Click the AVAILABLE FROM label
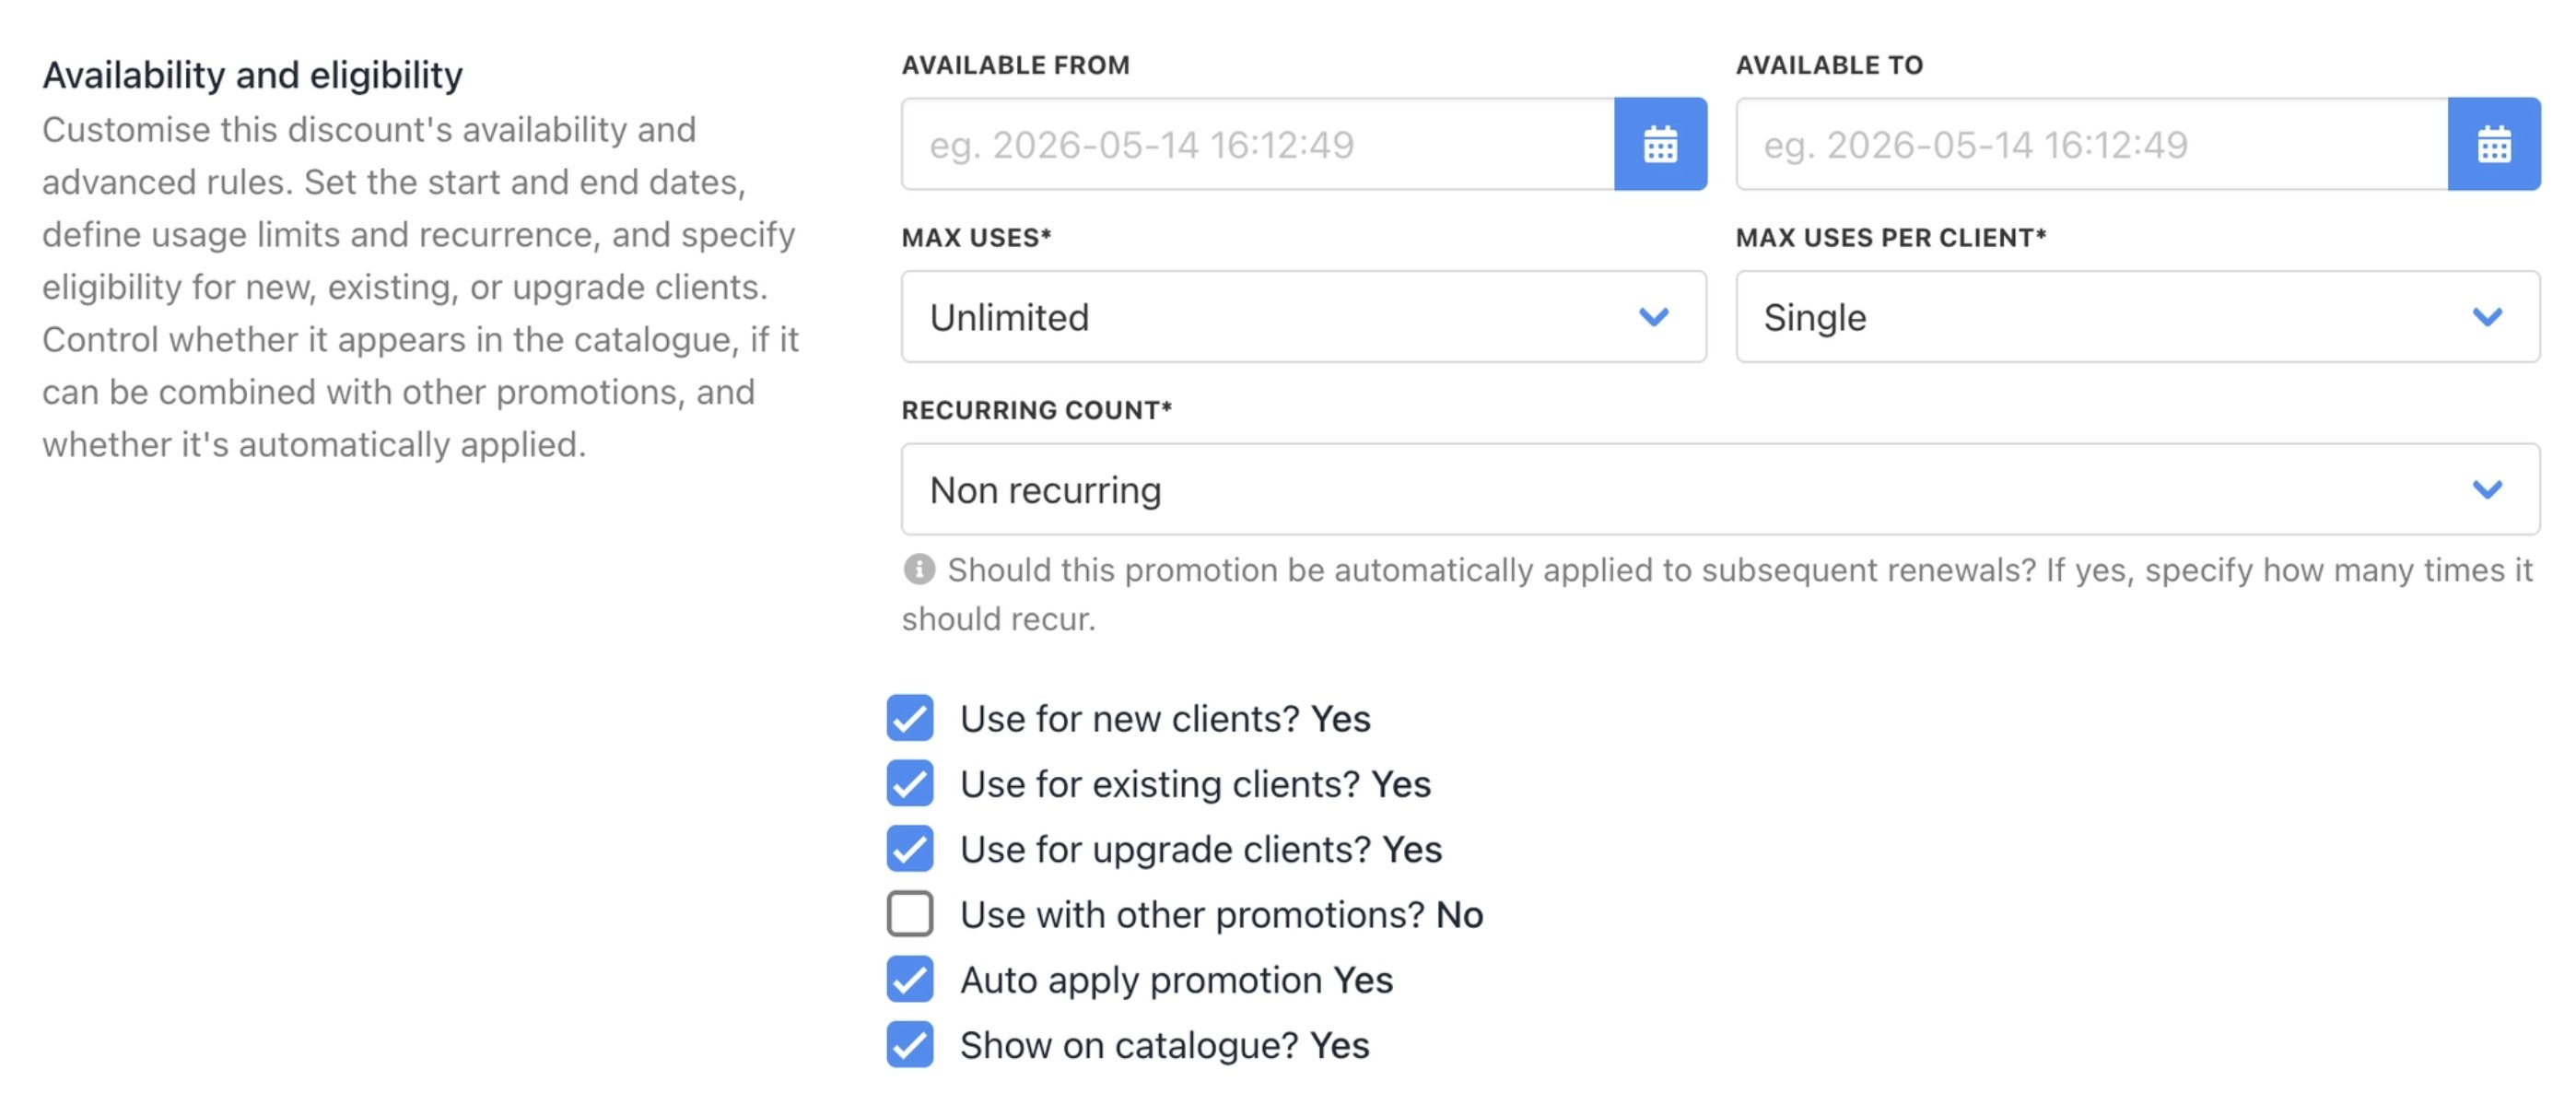 coord(1016,65)
